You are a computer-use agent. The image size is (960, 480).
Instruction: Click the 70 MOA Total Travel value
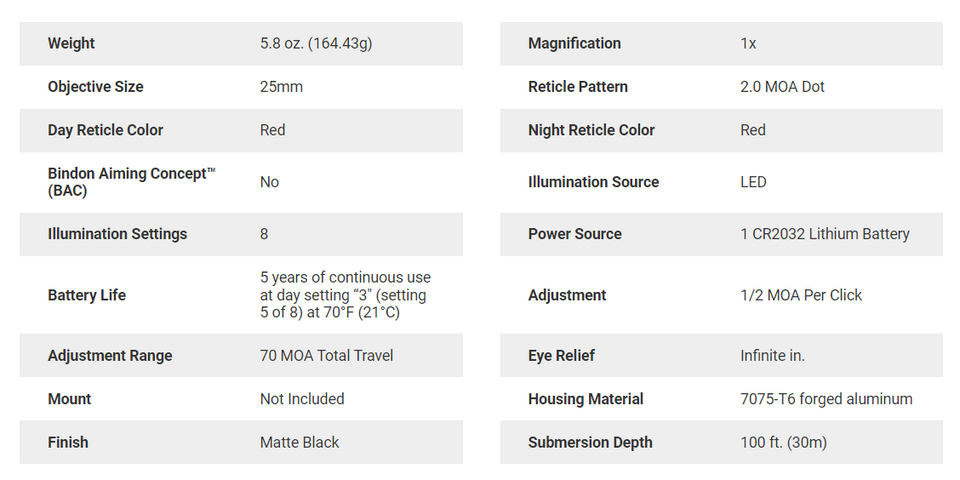click(326, 356)
